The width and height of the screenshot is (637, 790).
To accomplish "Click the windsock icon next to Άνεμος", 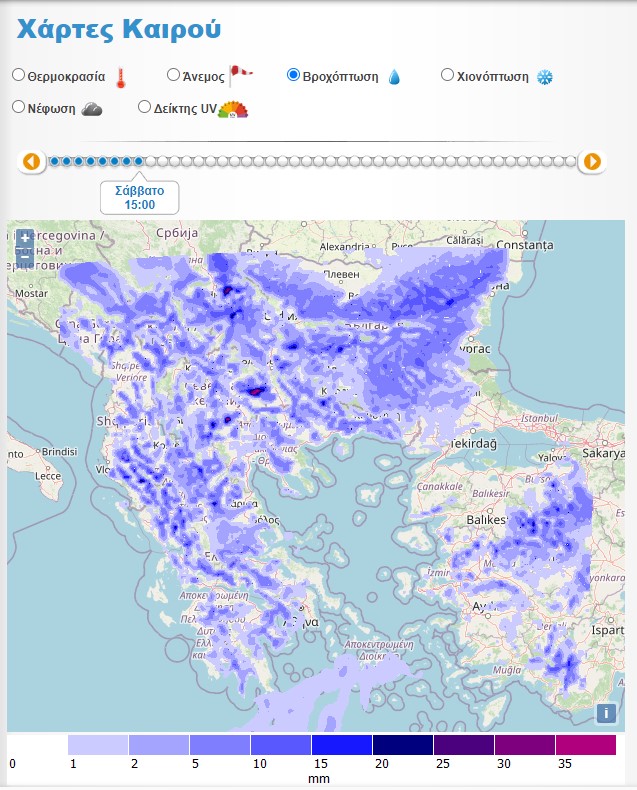I will [241, 74].
